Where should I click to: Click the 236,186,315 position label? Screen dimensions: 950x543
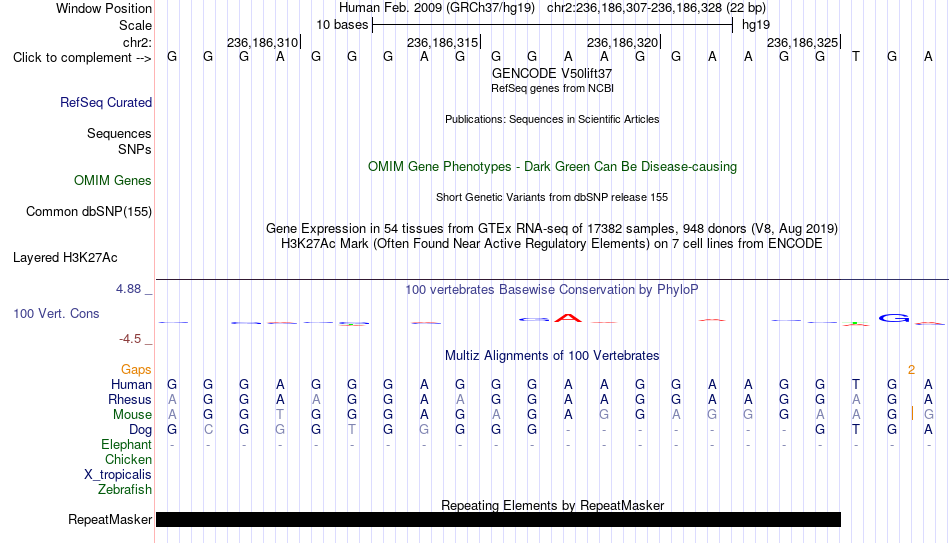coord(442,42)
